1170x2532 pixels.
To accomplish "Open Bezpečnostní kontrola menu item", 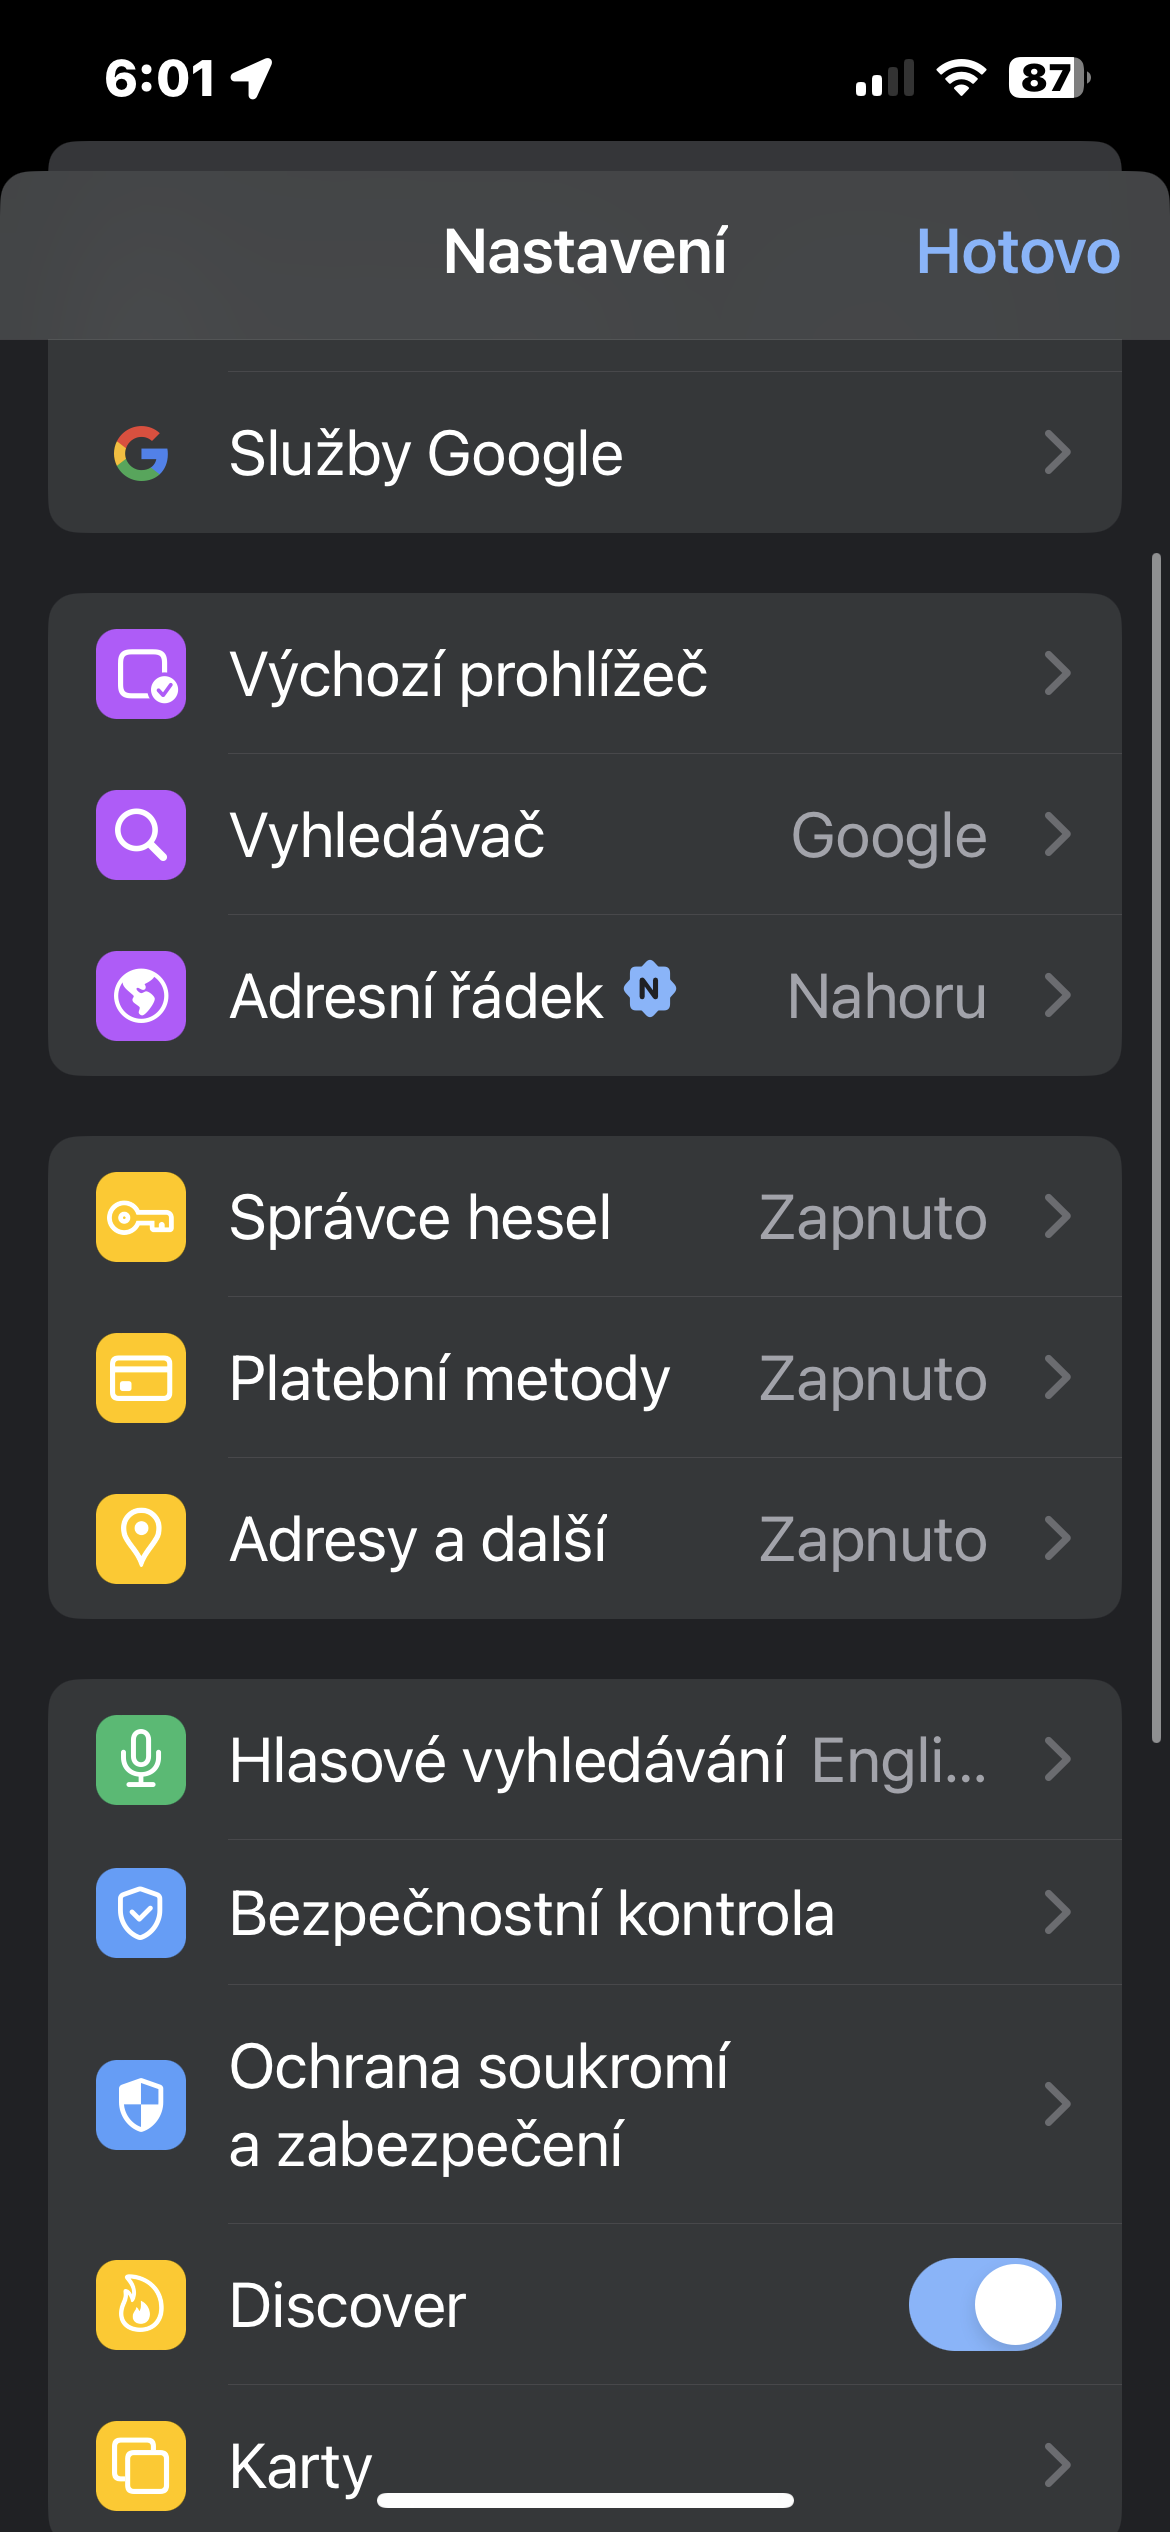I will 530,1913.
